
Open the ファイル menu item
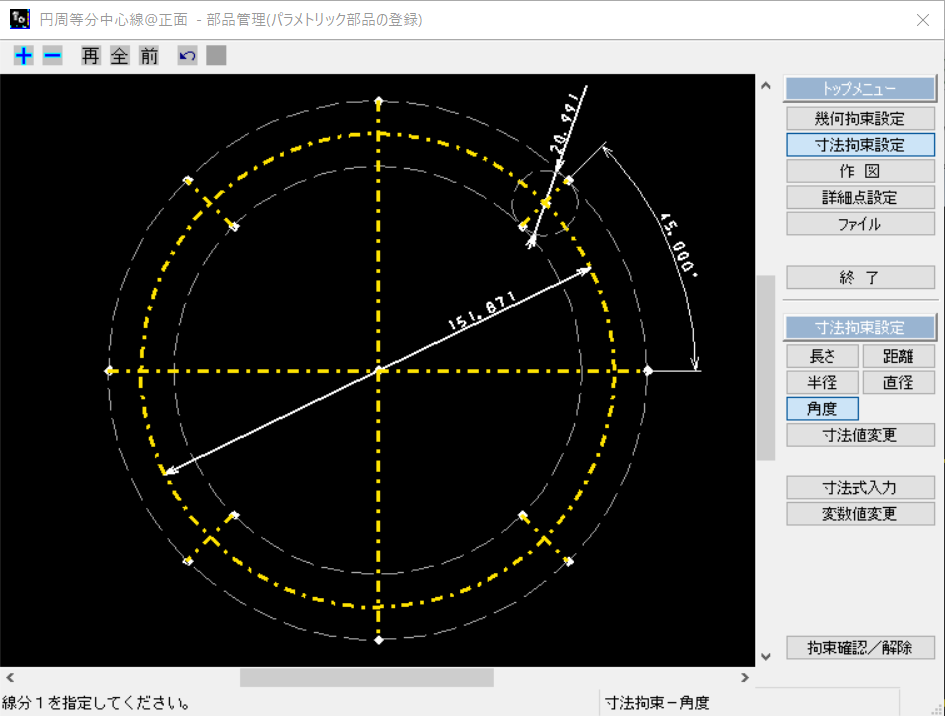point(860,224)
